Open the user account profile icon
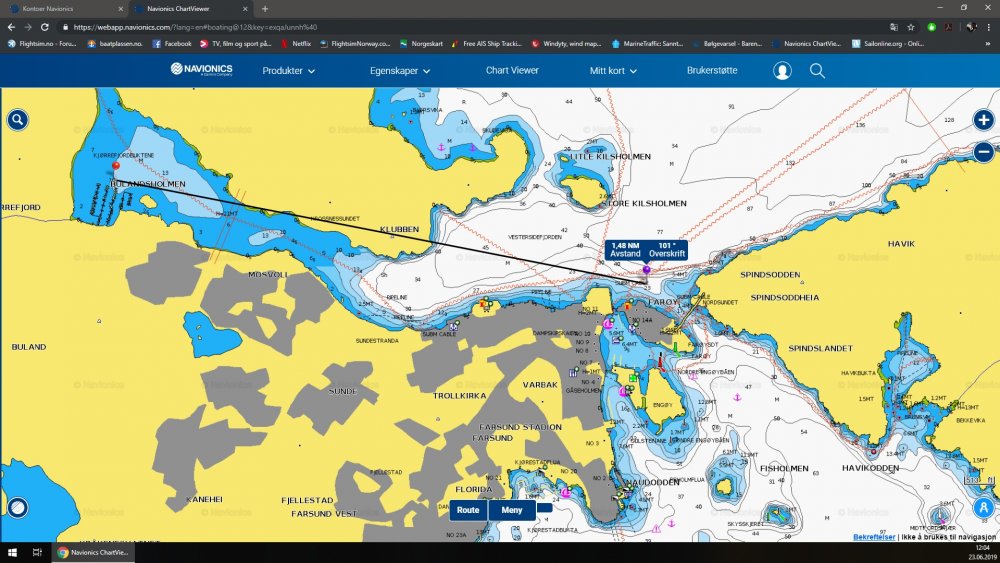The width and height of the screenshot is (1000, 563). click(x=782, y=71)
